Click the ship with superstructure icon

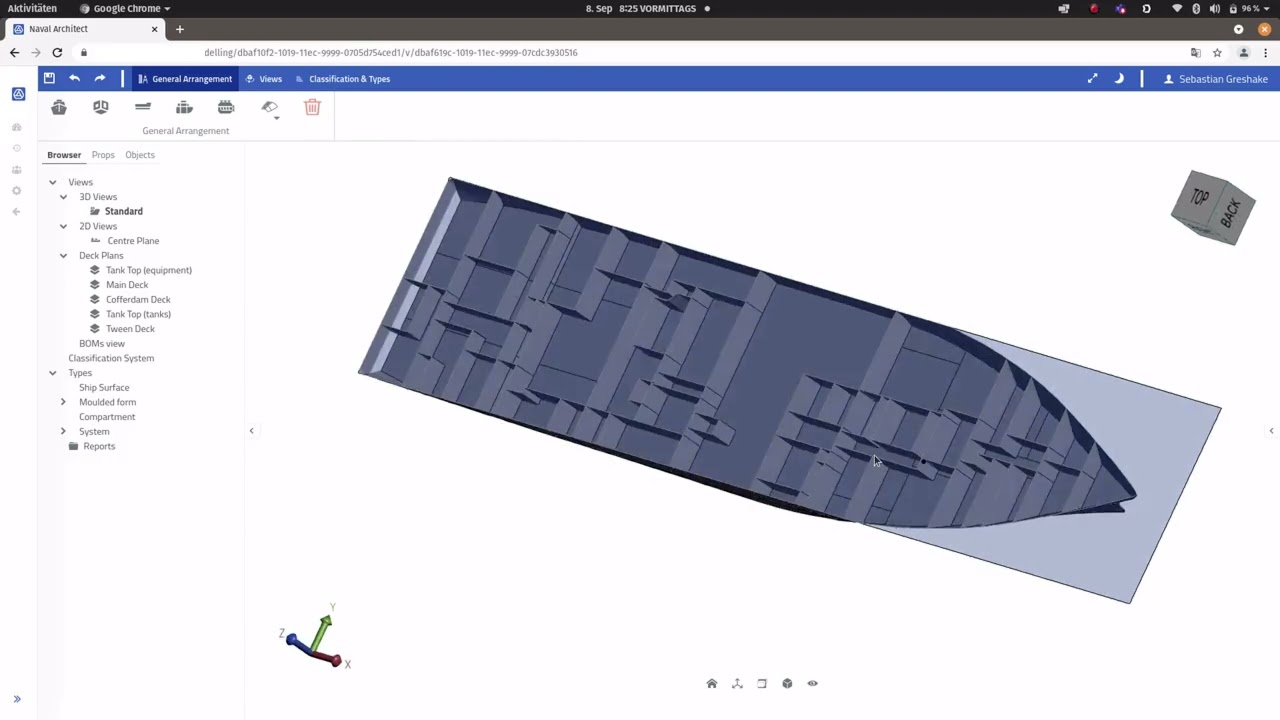[x=184, y=107]
